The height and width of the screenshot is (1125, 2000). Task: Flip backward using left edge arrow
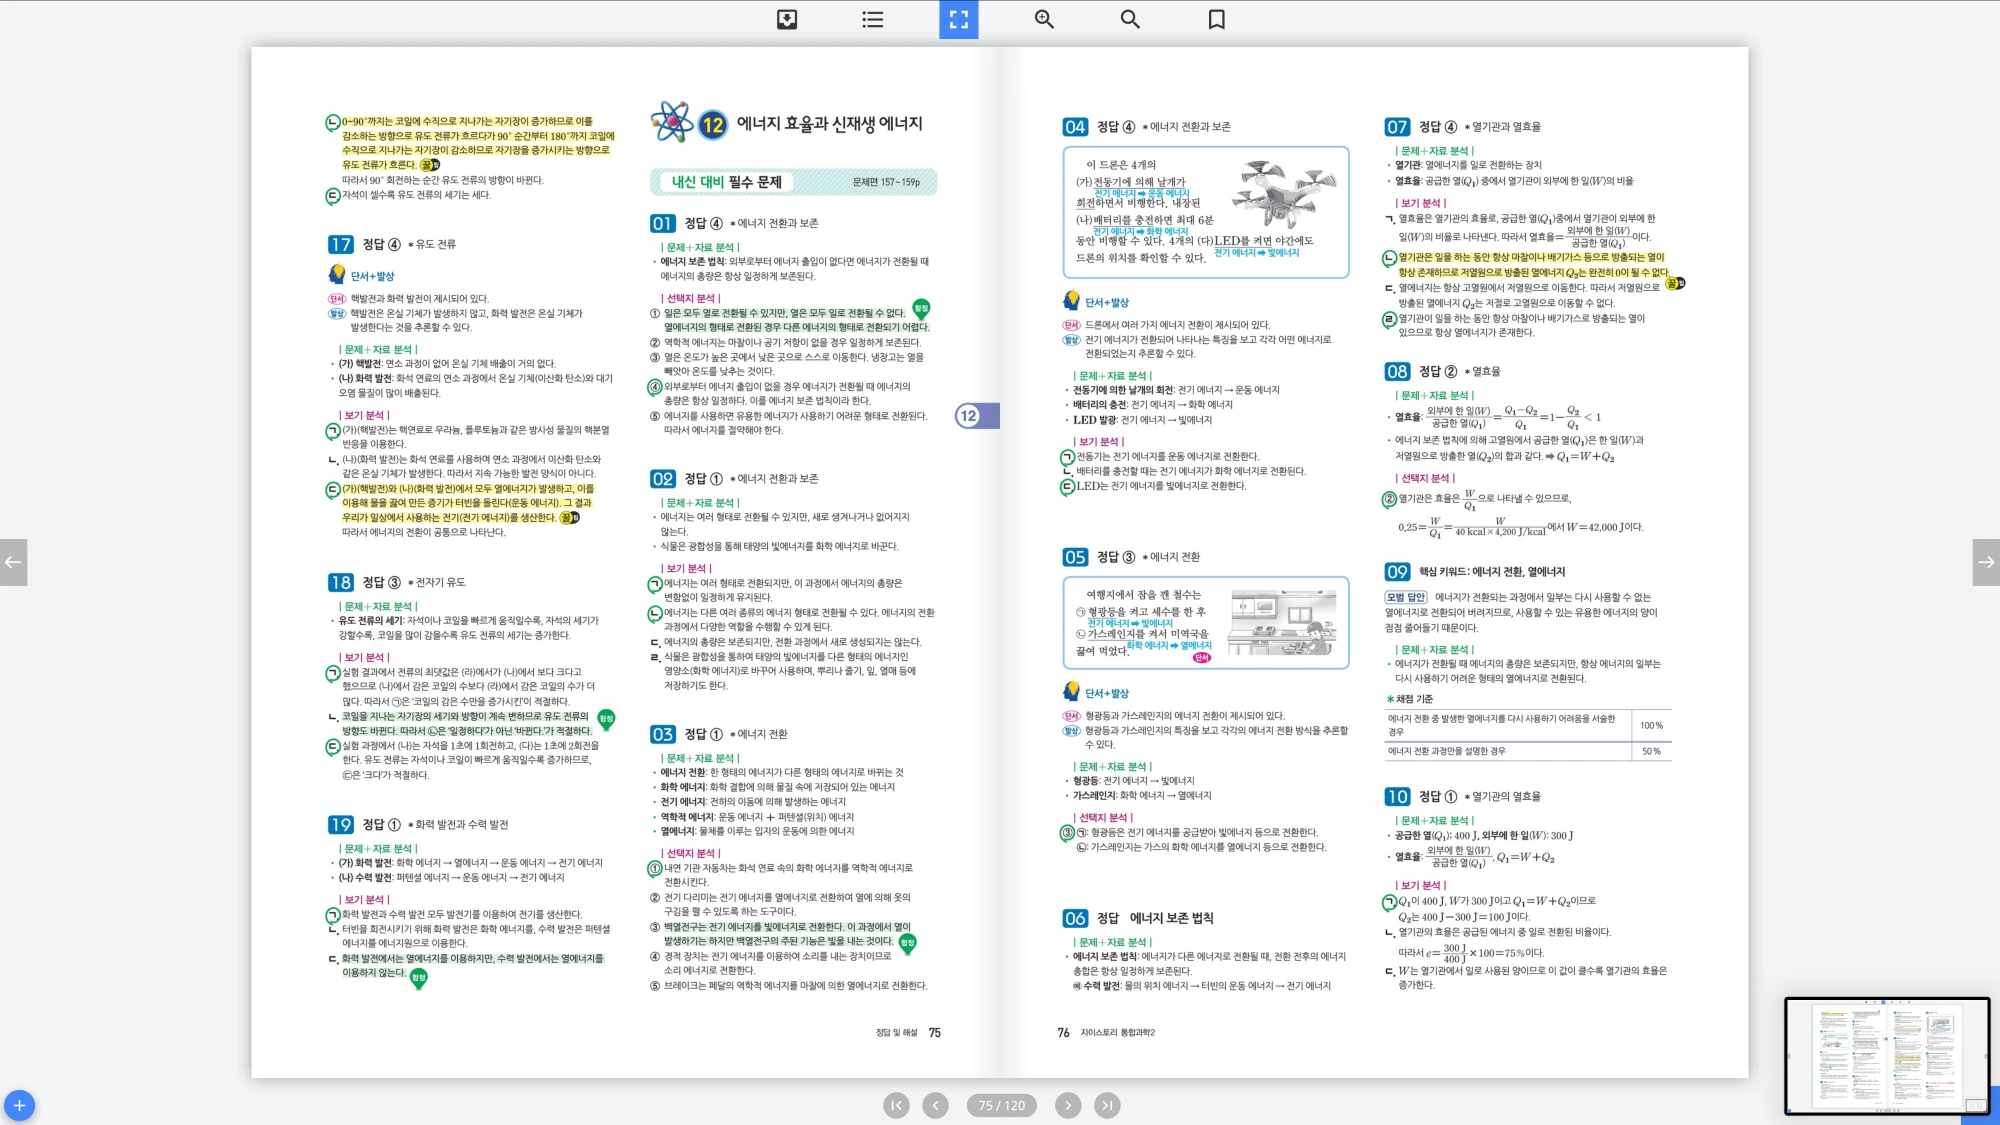13,562
